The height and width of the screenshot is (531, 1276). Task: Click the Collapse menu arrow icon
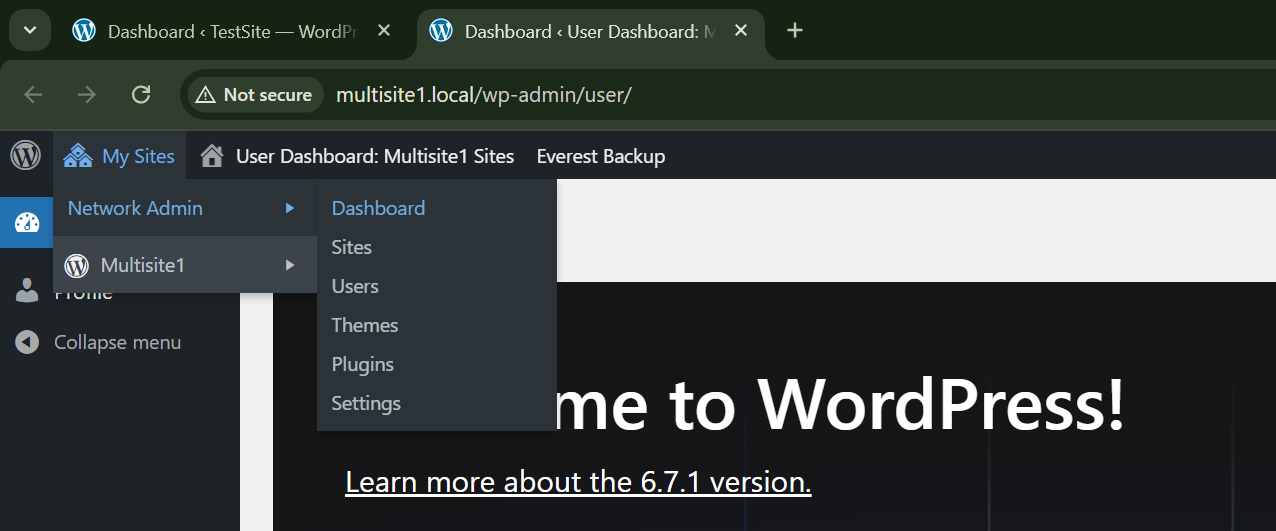point(27,342)
